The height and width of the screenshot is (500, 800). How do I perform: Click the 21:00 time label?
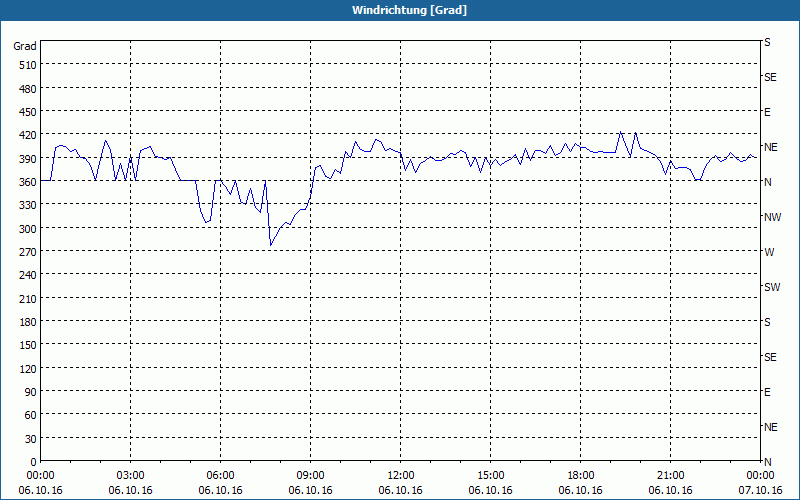[670, 476]
